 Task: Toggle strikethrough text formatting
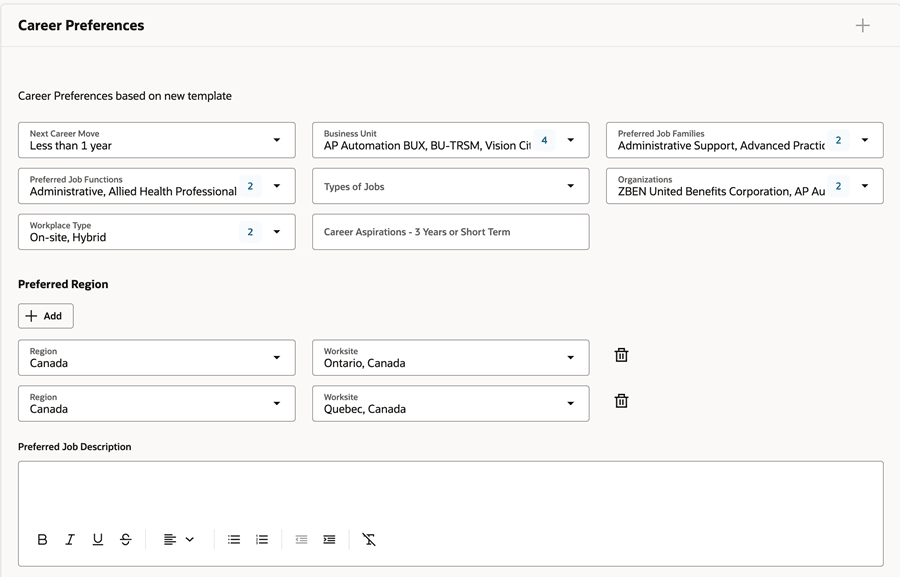tap(126, 540)
